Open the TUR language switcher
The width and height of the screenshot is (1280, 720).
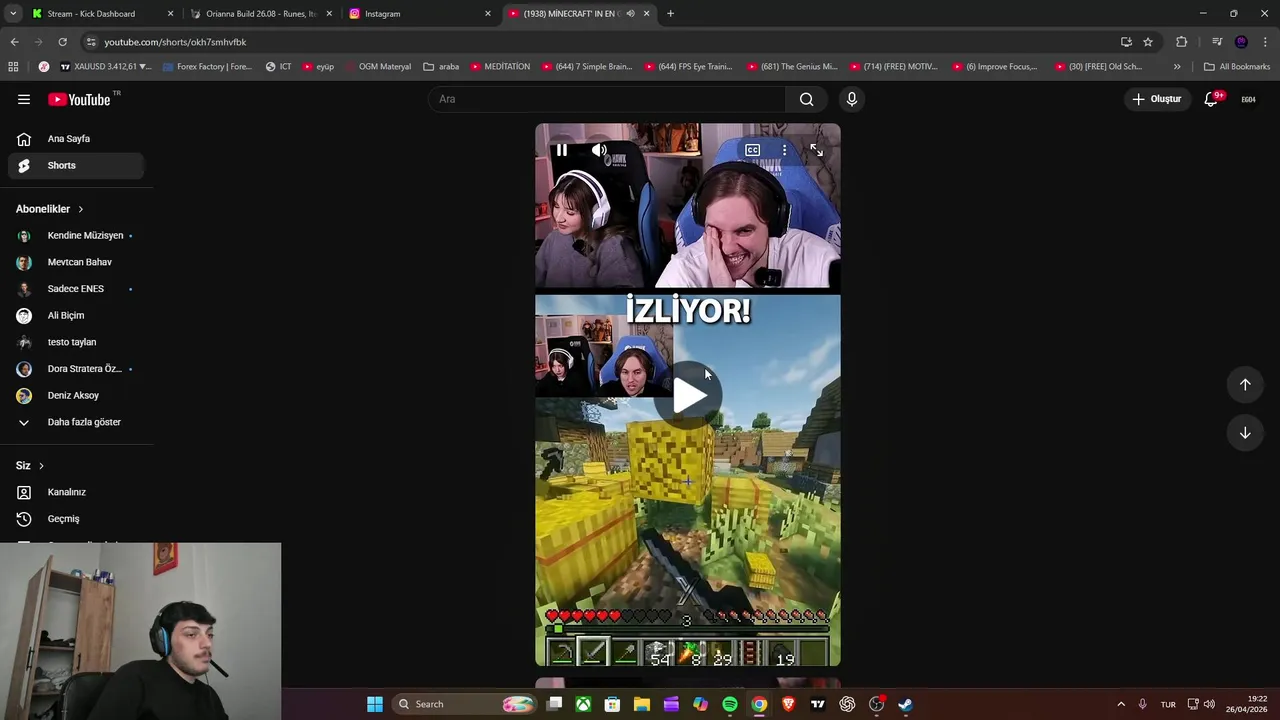click(x=1168, y=704)
